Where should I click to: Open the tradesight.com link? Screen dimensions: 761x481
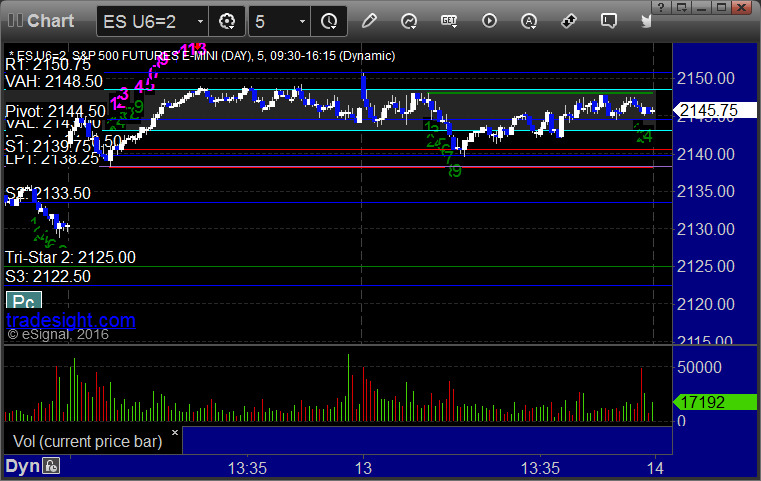click(x=71, y=320)
